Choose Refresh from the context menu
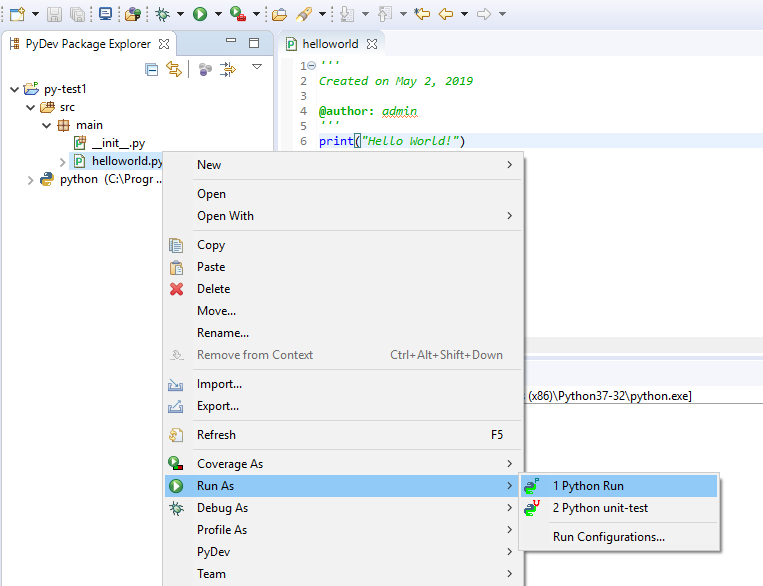Screen dimensions: 763x586 [x=344, y=435]
